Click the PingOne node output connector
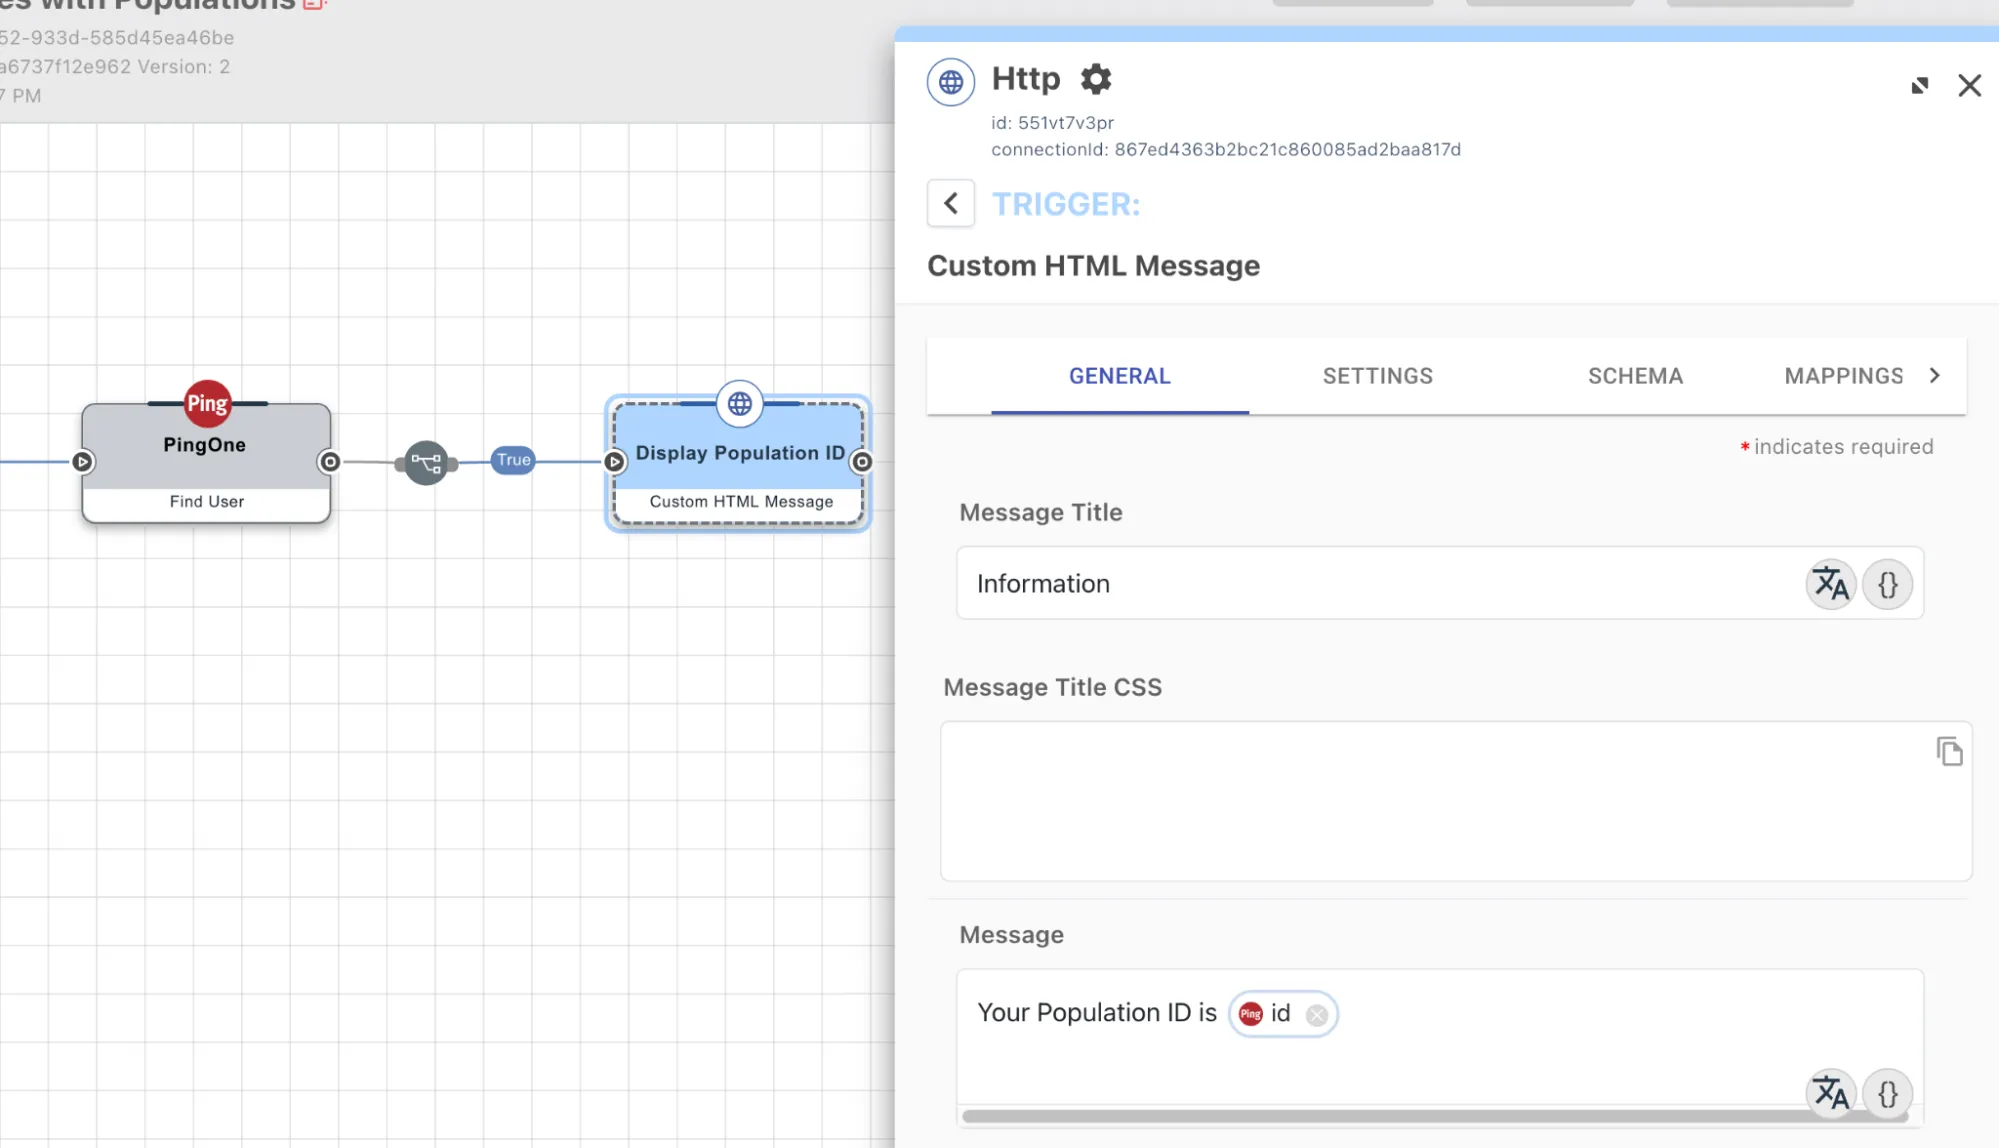1999x1148 pixels. tap(330, 462)
